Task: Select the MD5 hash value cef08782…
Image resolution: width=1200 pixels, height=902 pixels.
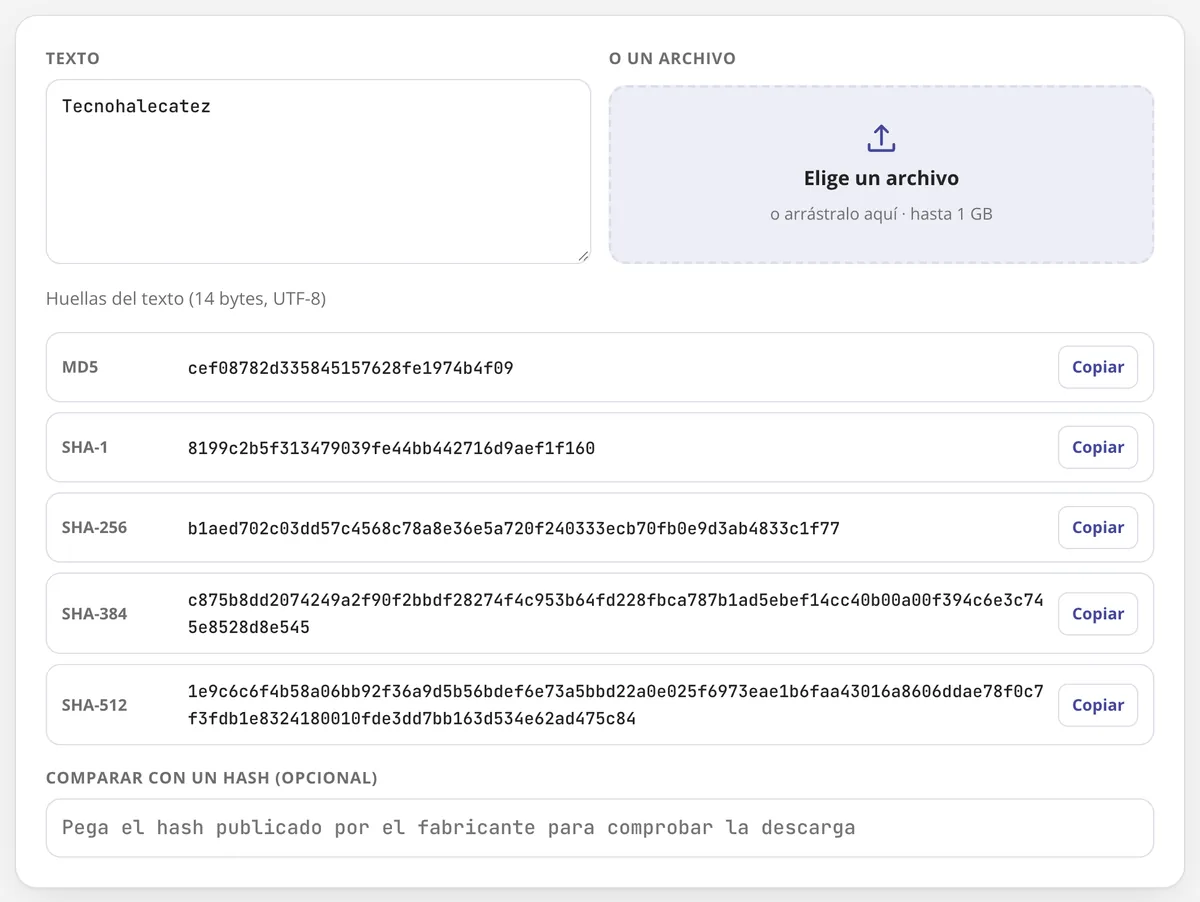Action: [x=351, y=368]
